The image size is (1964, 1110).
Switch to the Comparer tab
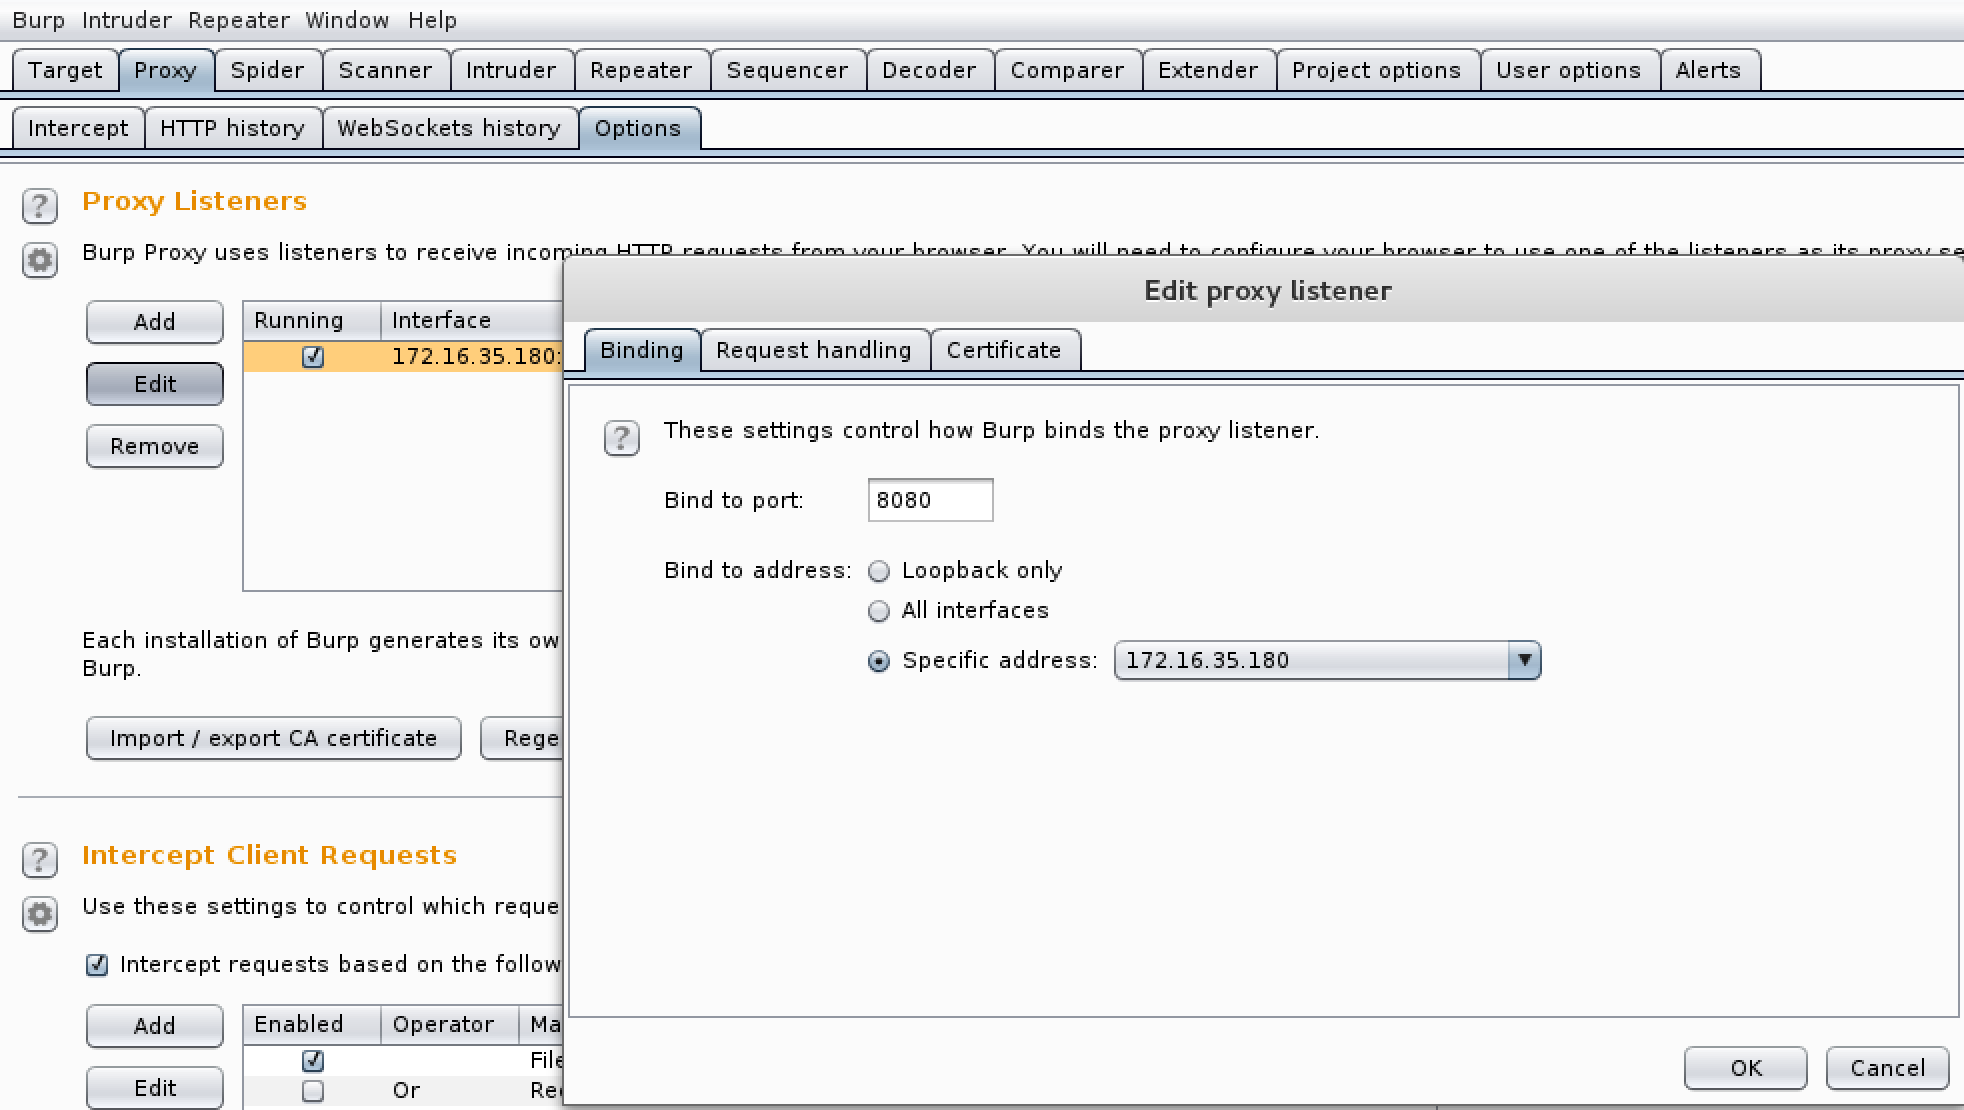coord(1067,70)
